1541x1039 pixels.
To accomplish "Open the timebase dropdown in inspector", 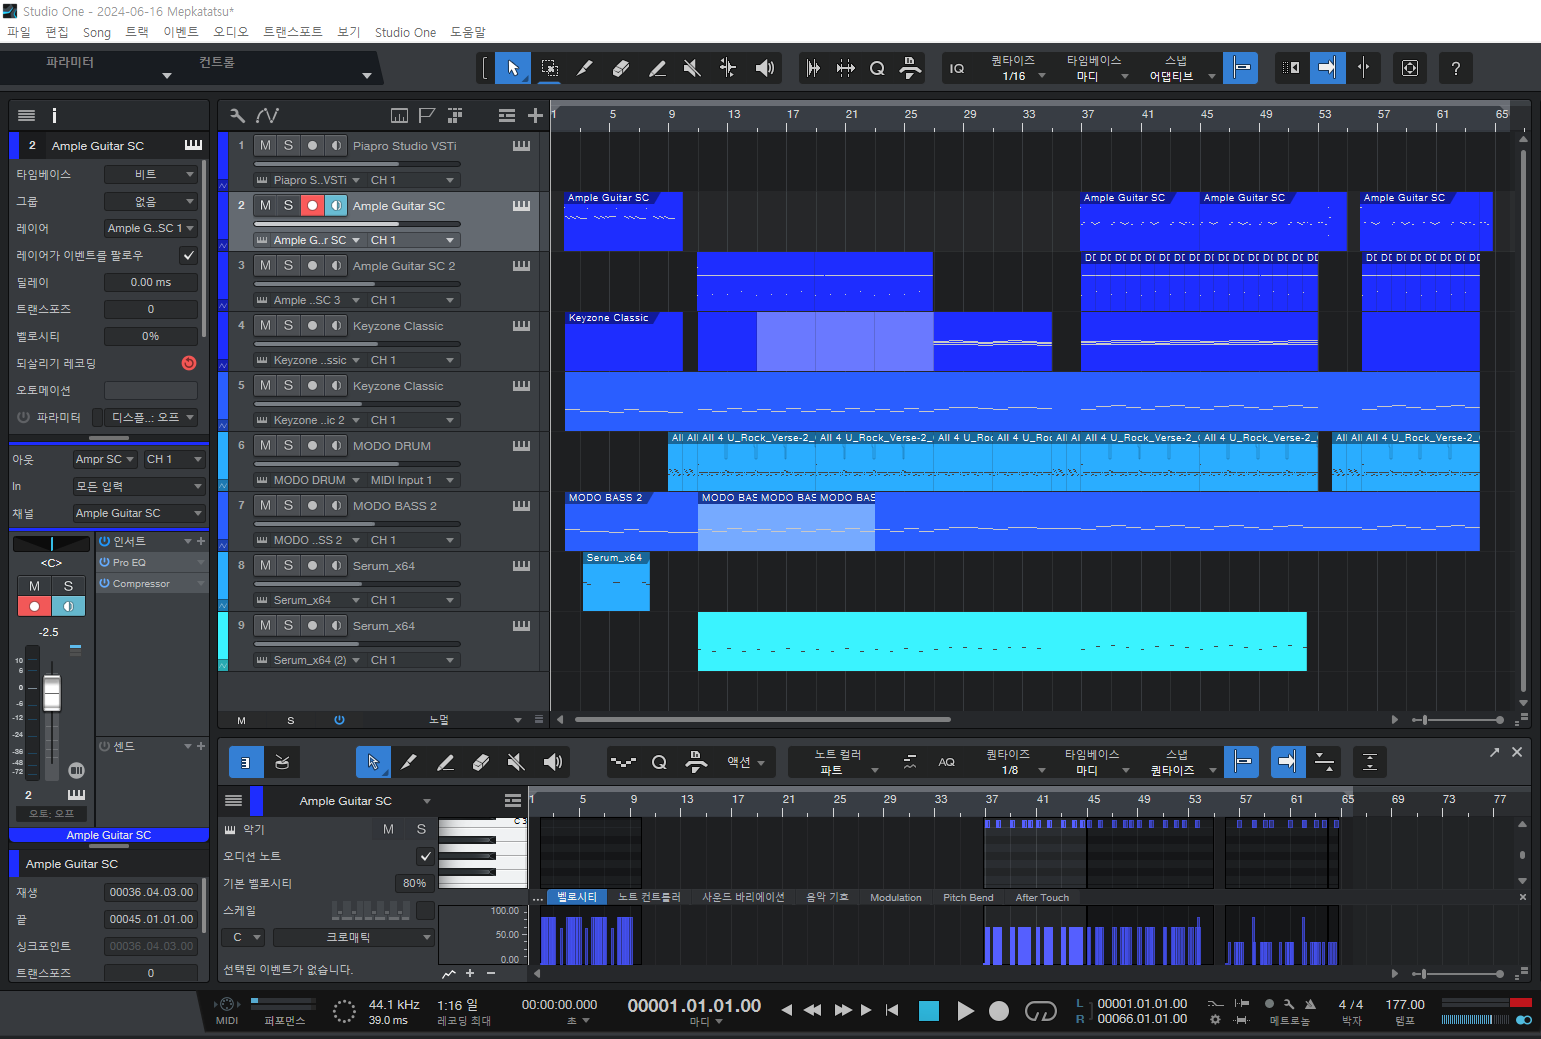I will tap(151, 174).
